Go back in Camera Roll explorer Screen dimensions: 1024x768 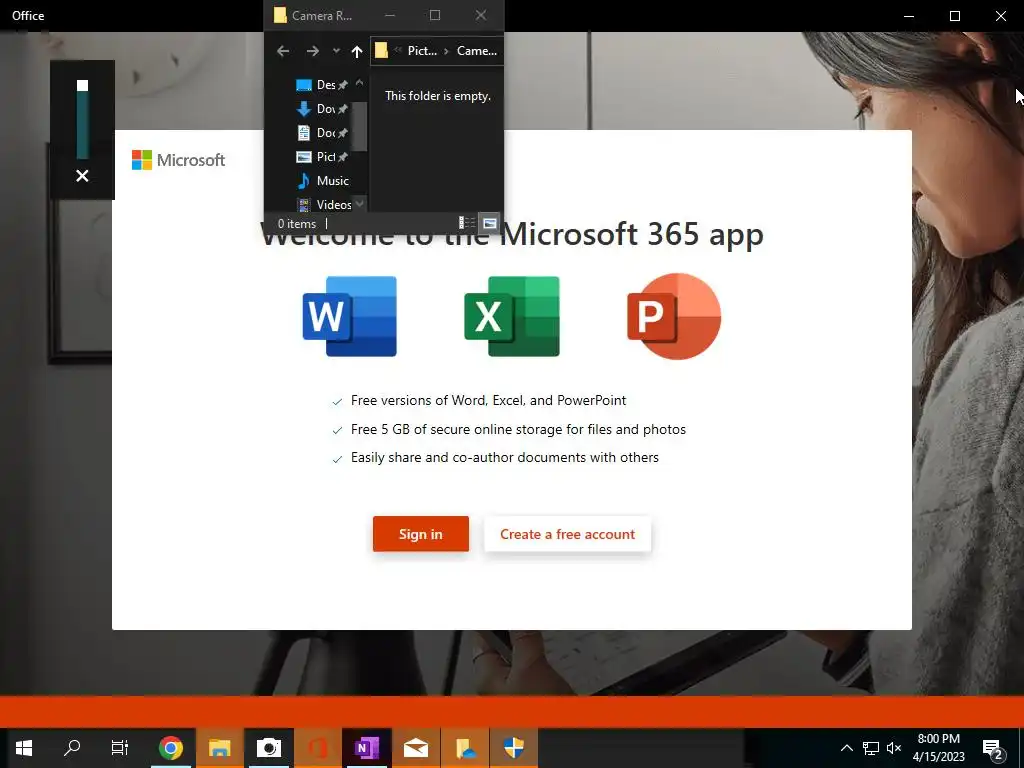(283, 51)
